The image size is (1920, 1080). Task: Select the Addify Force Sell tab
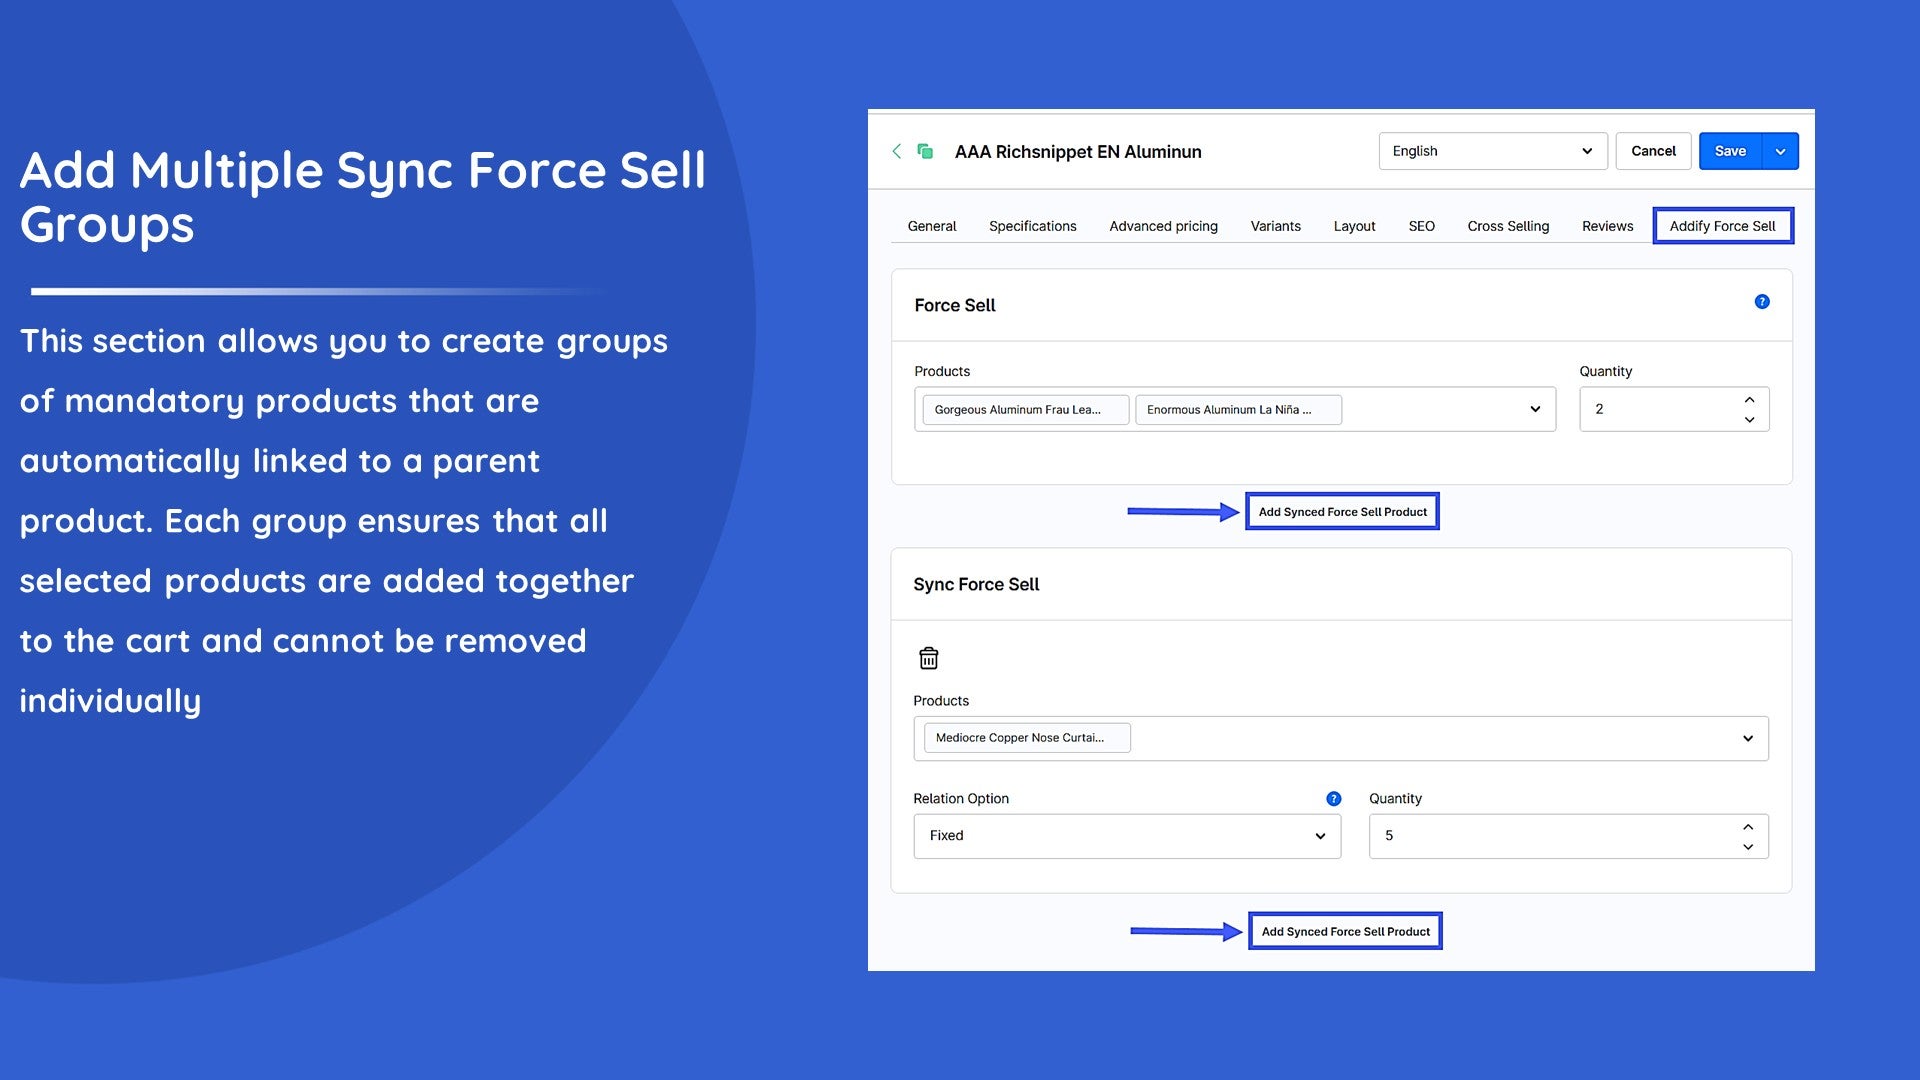tap(1722, 226)
